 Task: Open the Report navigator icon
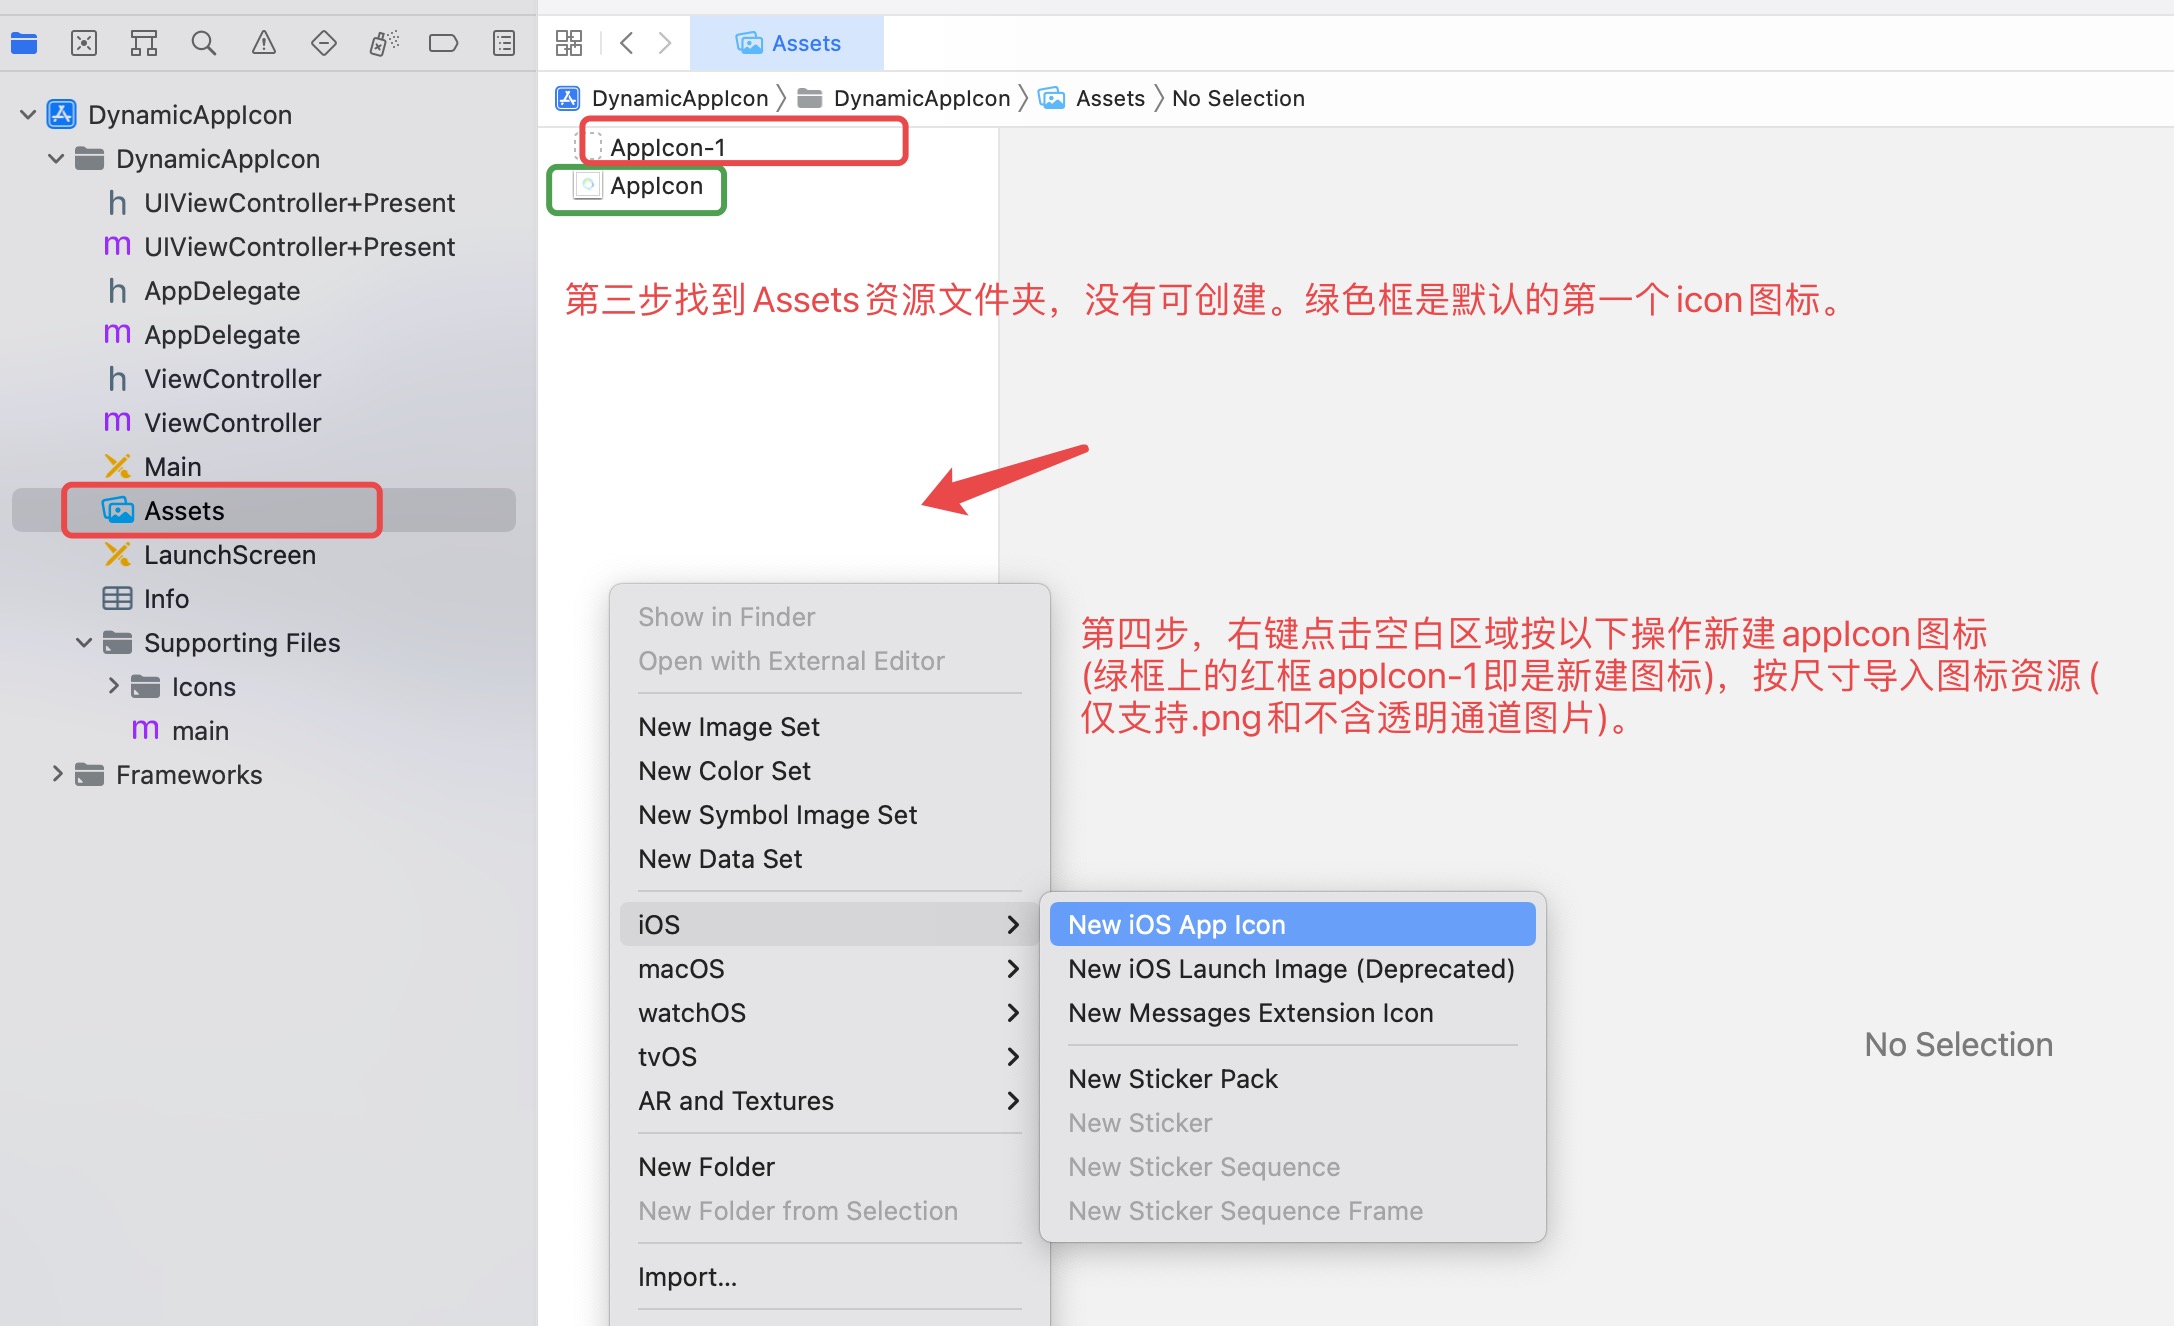click(504, 43)
